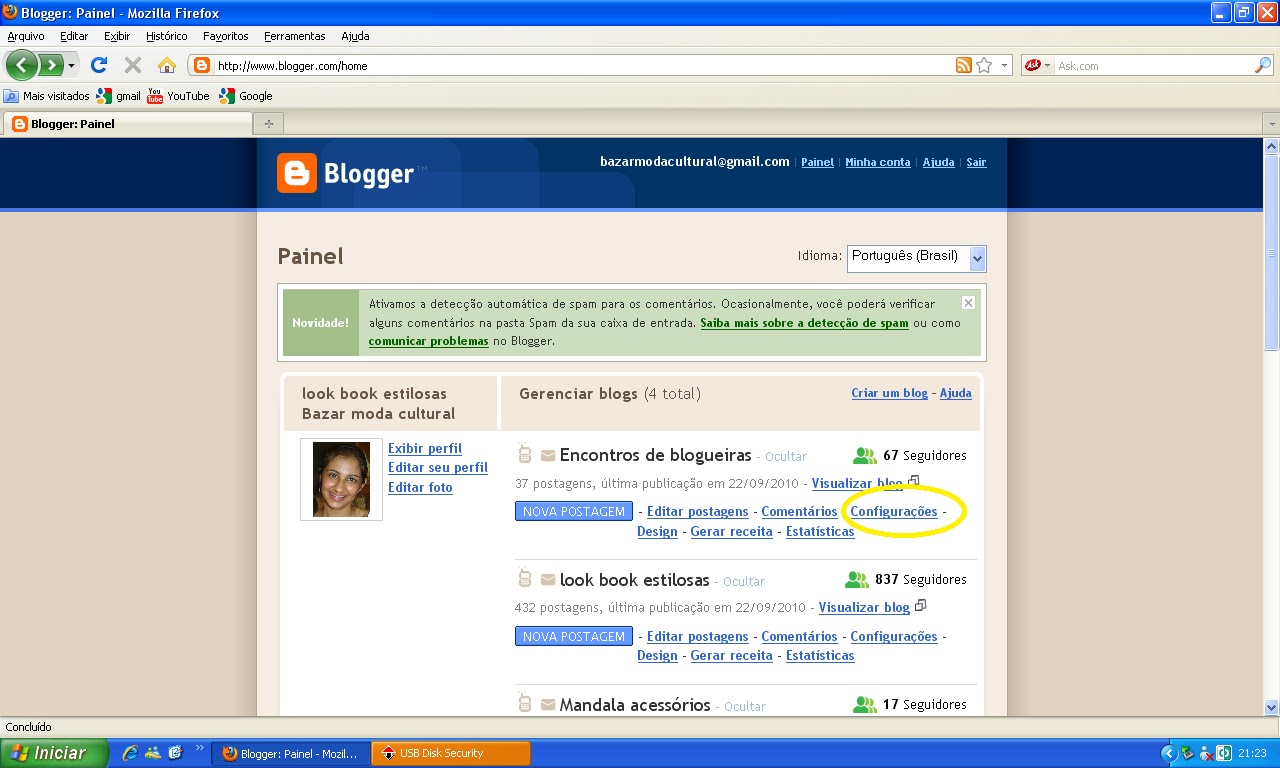Image resolution: width=1280 pixels, height=768 pixels.
Task: Focus the Ask.com search field
Action: [x=1154, y=66]
